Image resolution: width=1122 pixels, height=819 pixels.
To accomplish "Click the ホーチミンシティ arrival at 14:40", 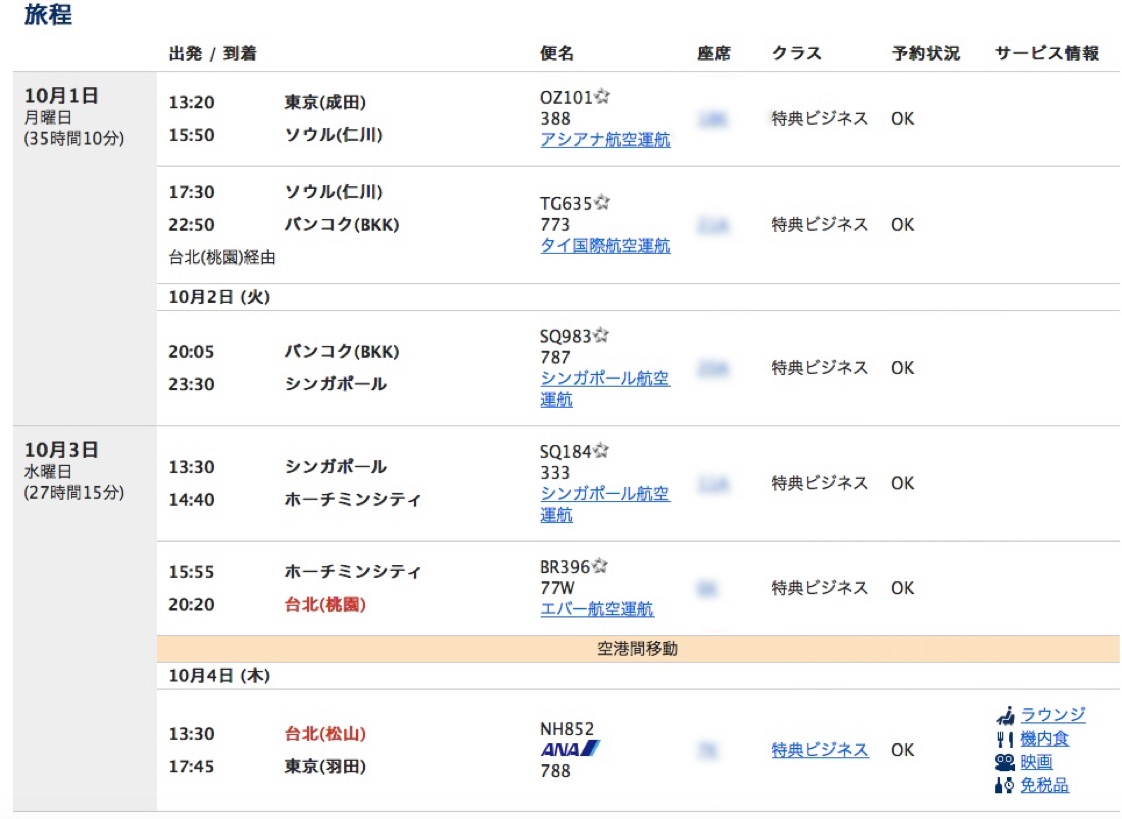I will point(353,499).
